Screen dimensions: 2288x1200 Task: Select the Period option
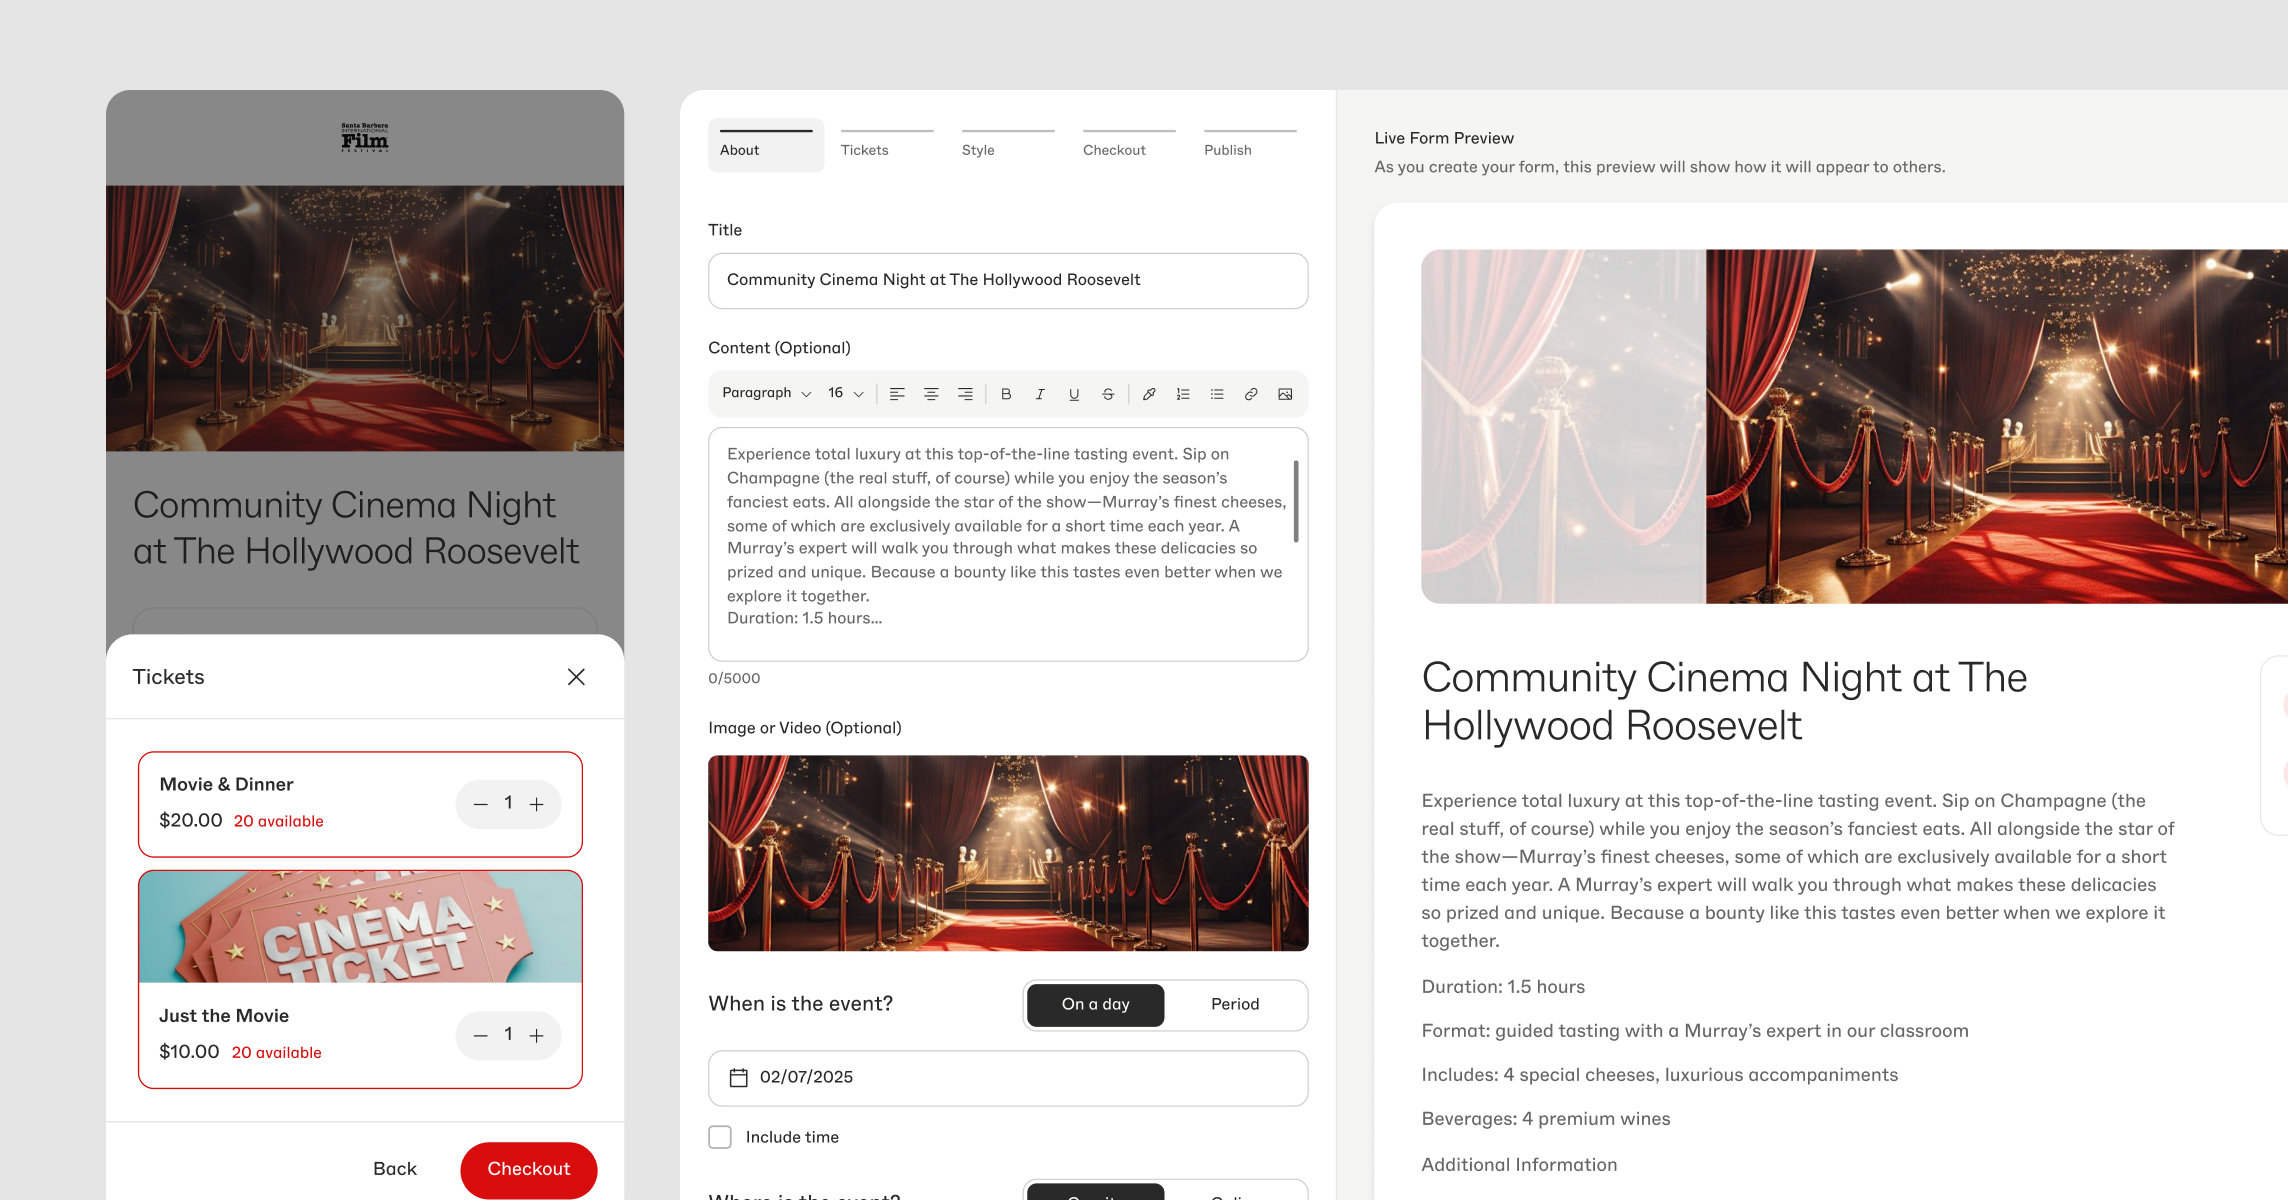(x=1235, y=1004)
